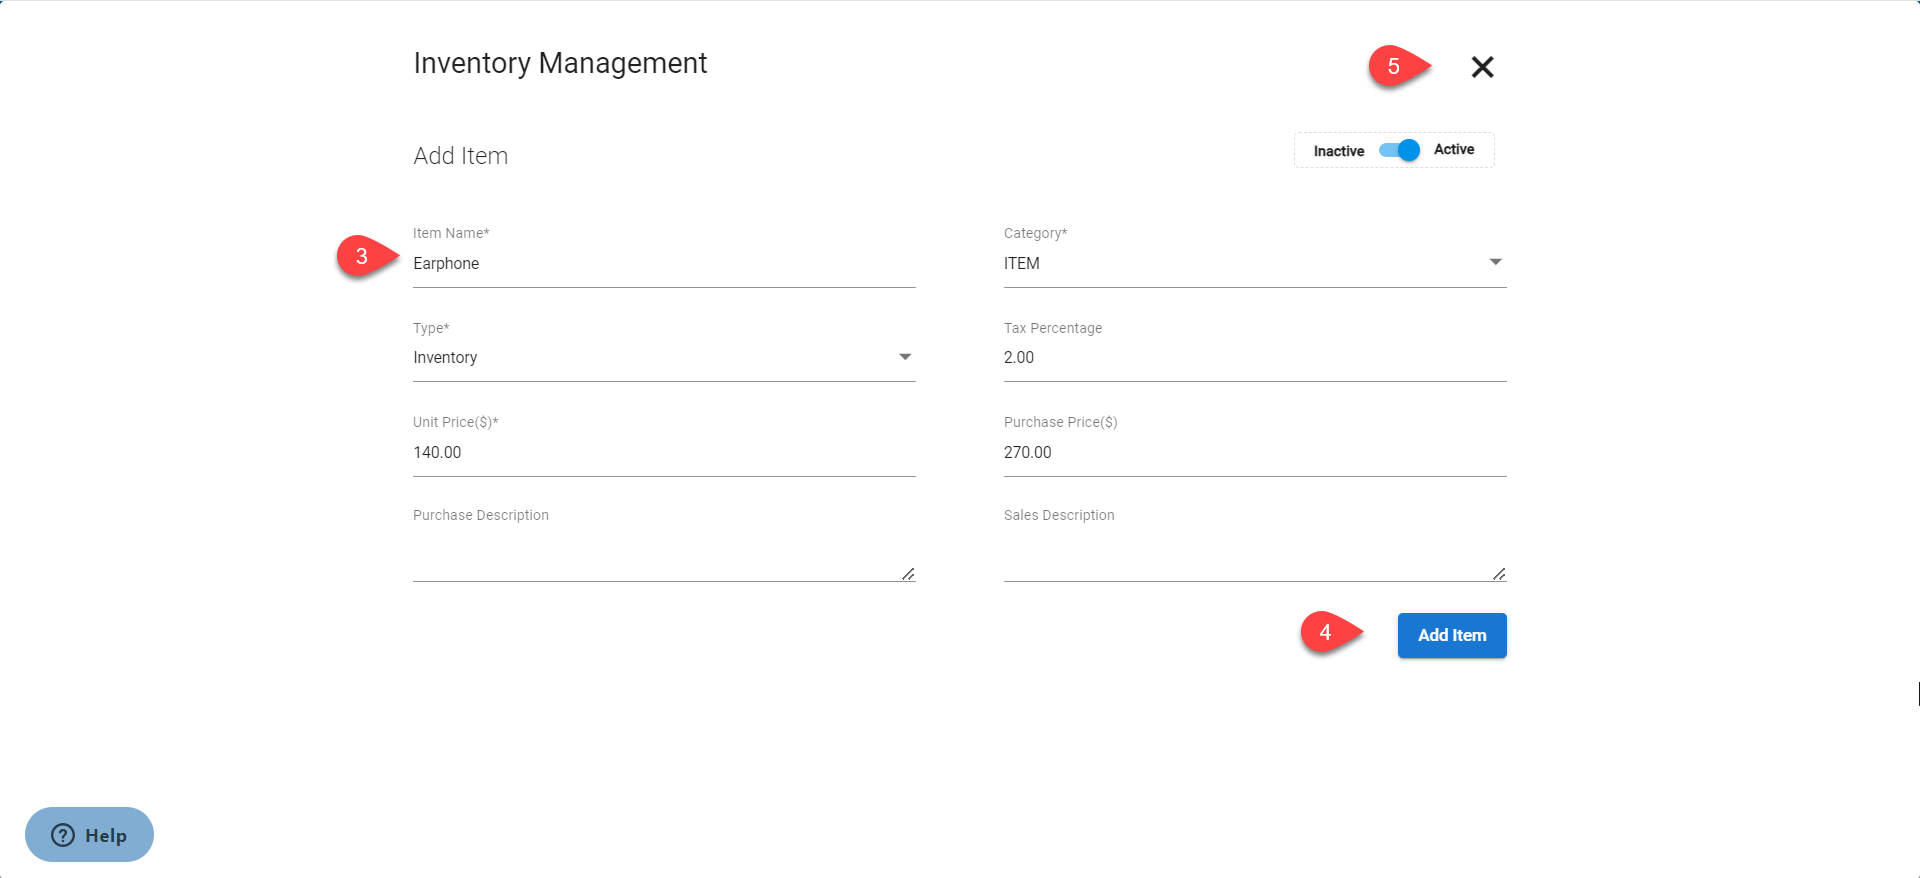This screenshot has width=1920, height=878.
Task: Click red step marker number 3
Action: 362,257
